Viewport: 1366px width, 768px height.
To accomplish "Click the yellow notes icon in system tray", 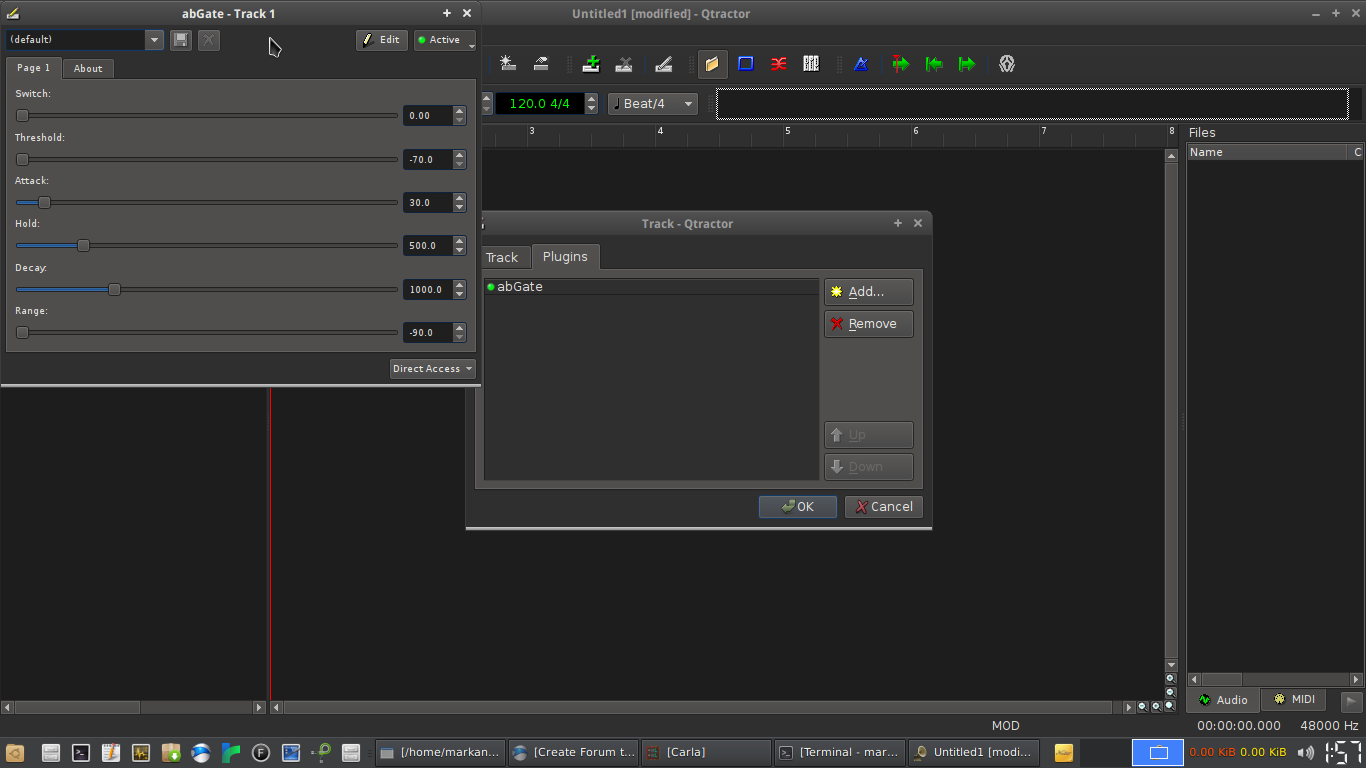I will tap(1064, 752).
